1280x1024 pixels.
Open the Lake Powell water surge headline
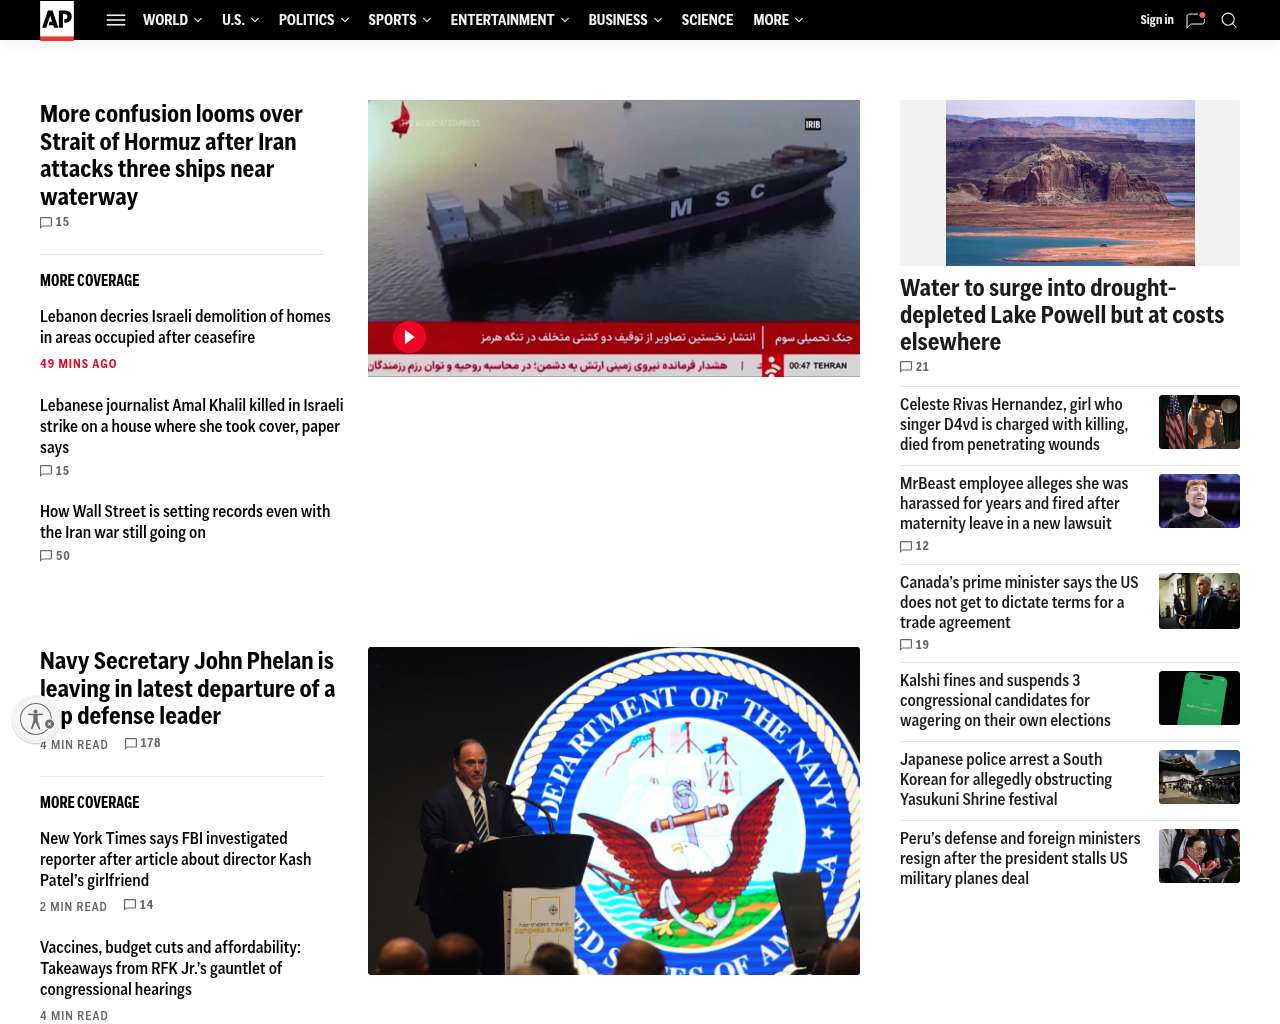(1062, 315)
